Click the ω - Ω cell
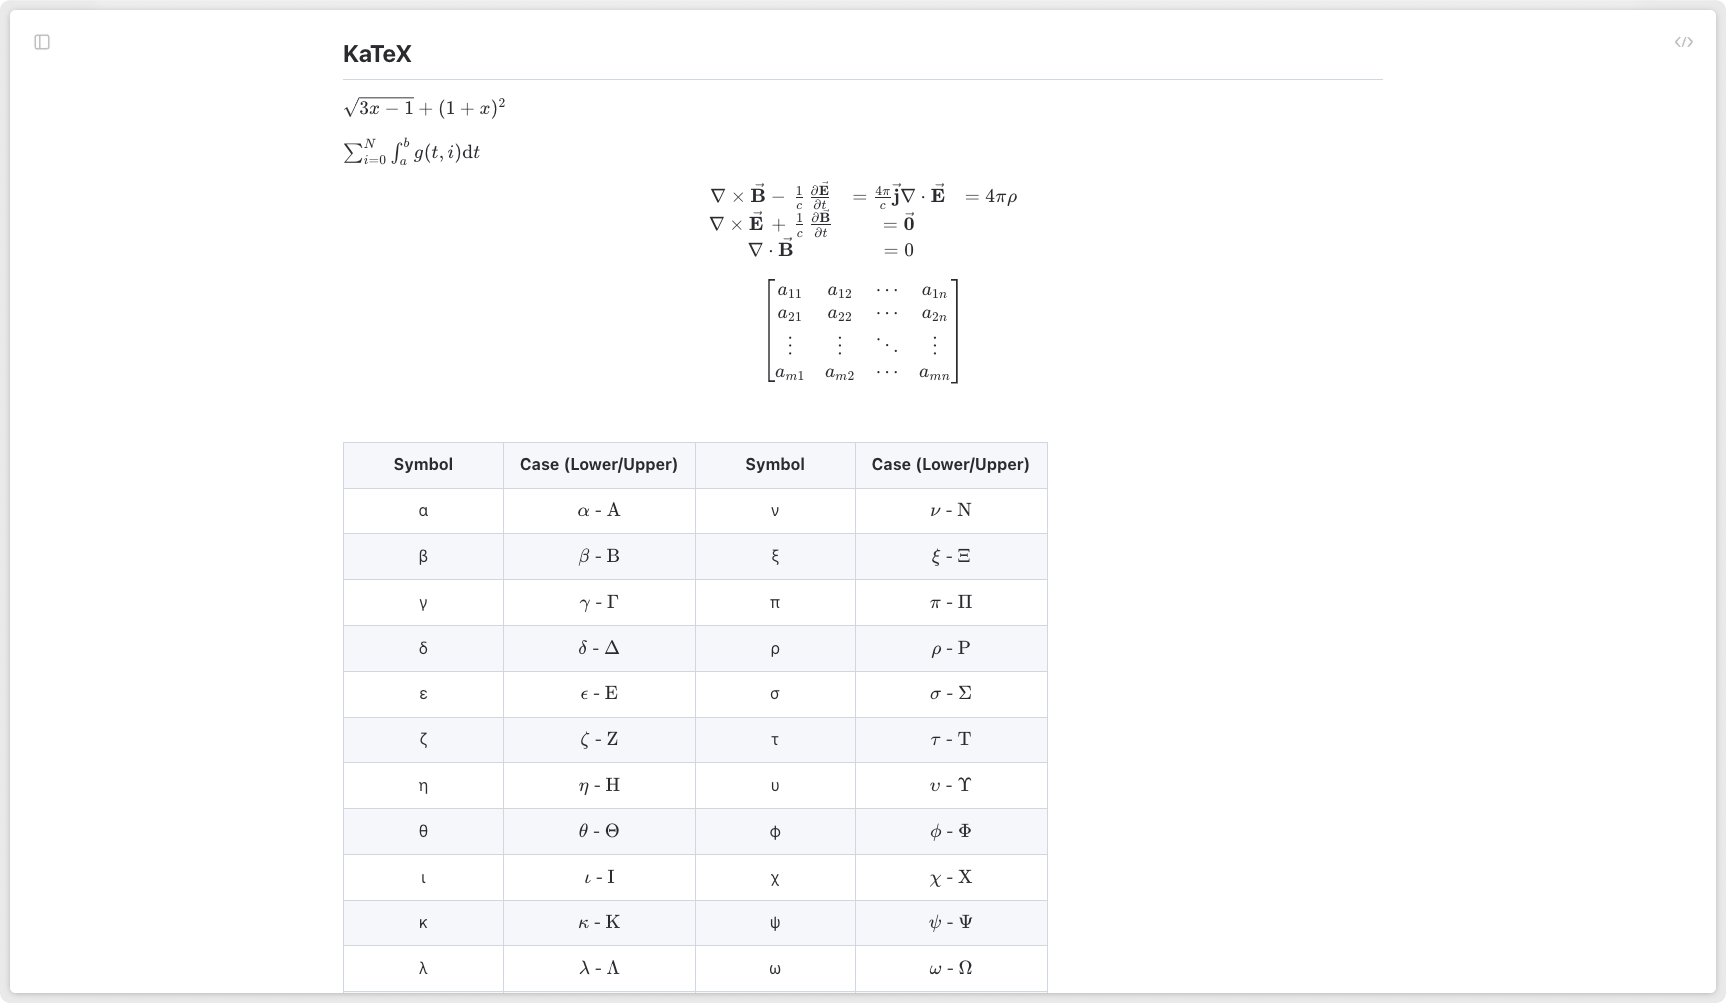Screen dimensions: 1726x1003 [x=951, y=969]
